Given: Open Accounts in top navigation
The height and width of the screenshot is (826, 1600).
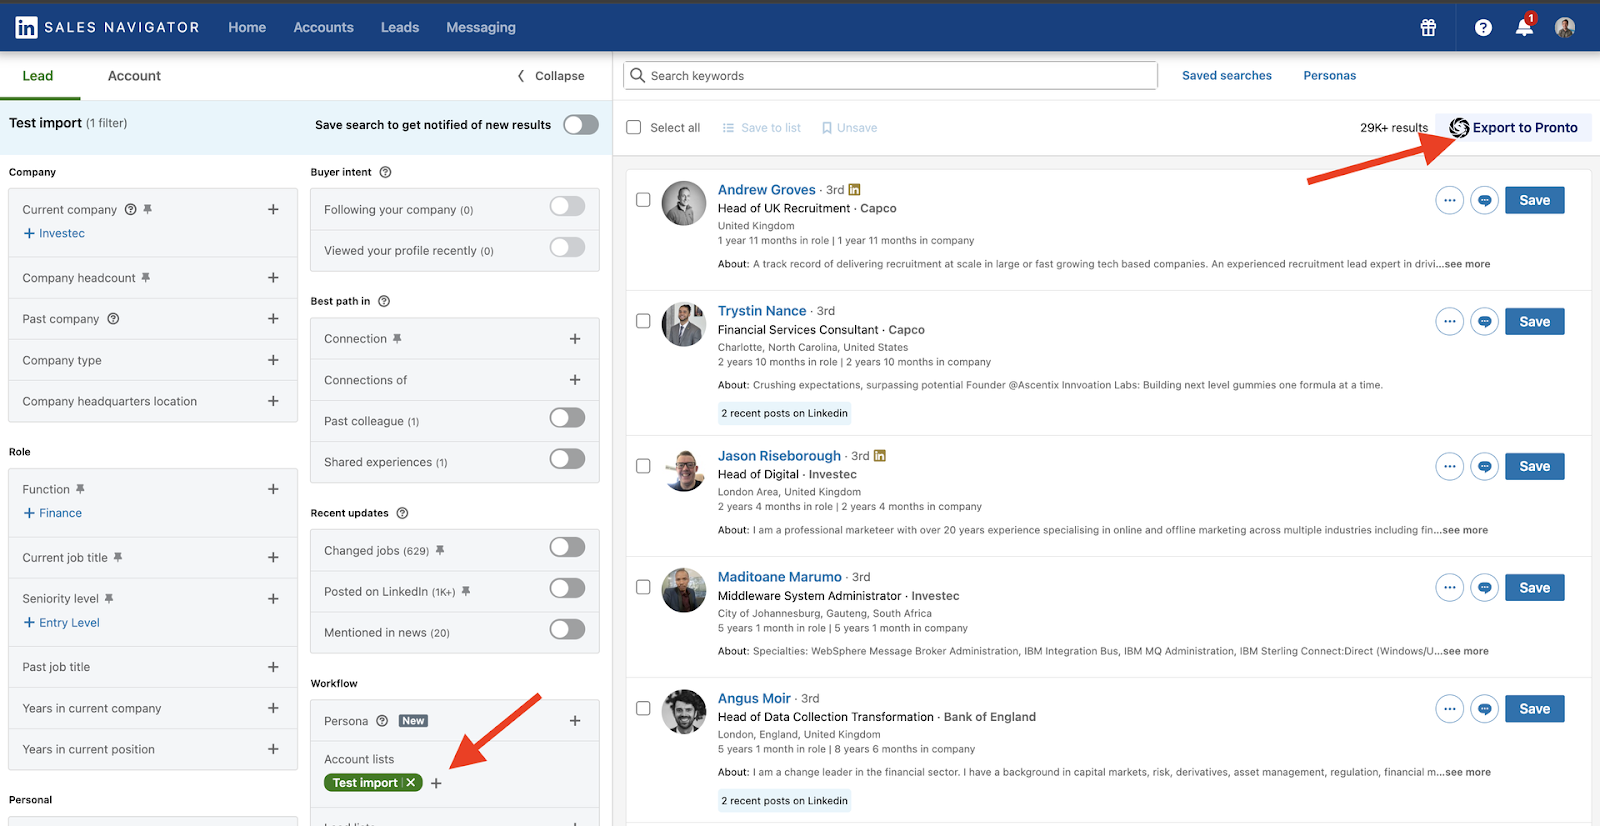Looking at the screenshot, I should point(323,27).
